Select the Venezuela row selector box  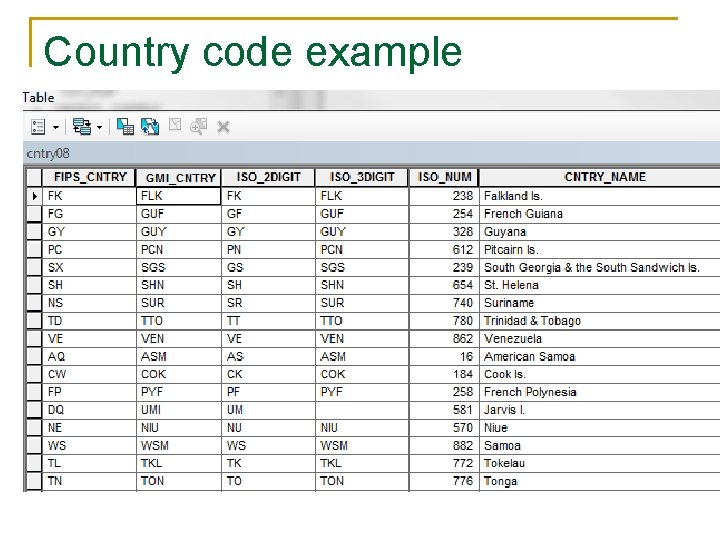tap(34, 339)
